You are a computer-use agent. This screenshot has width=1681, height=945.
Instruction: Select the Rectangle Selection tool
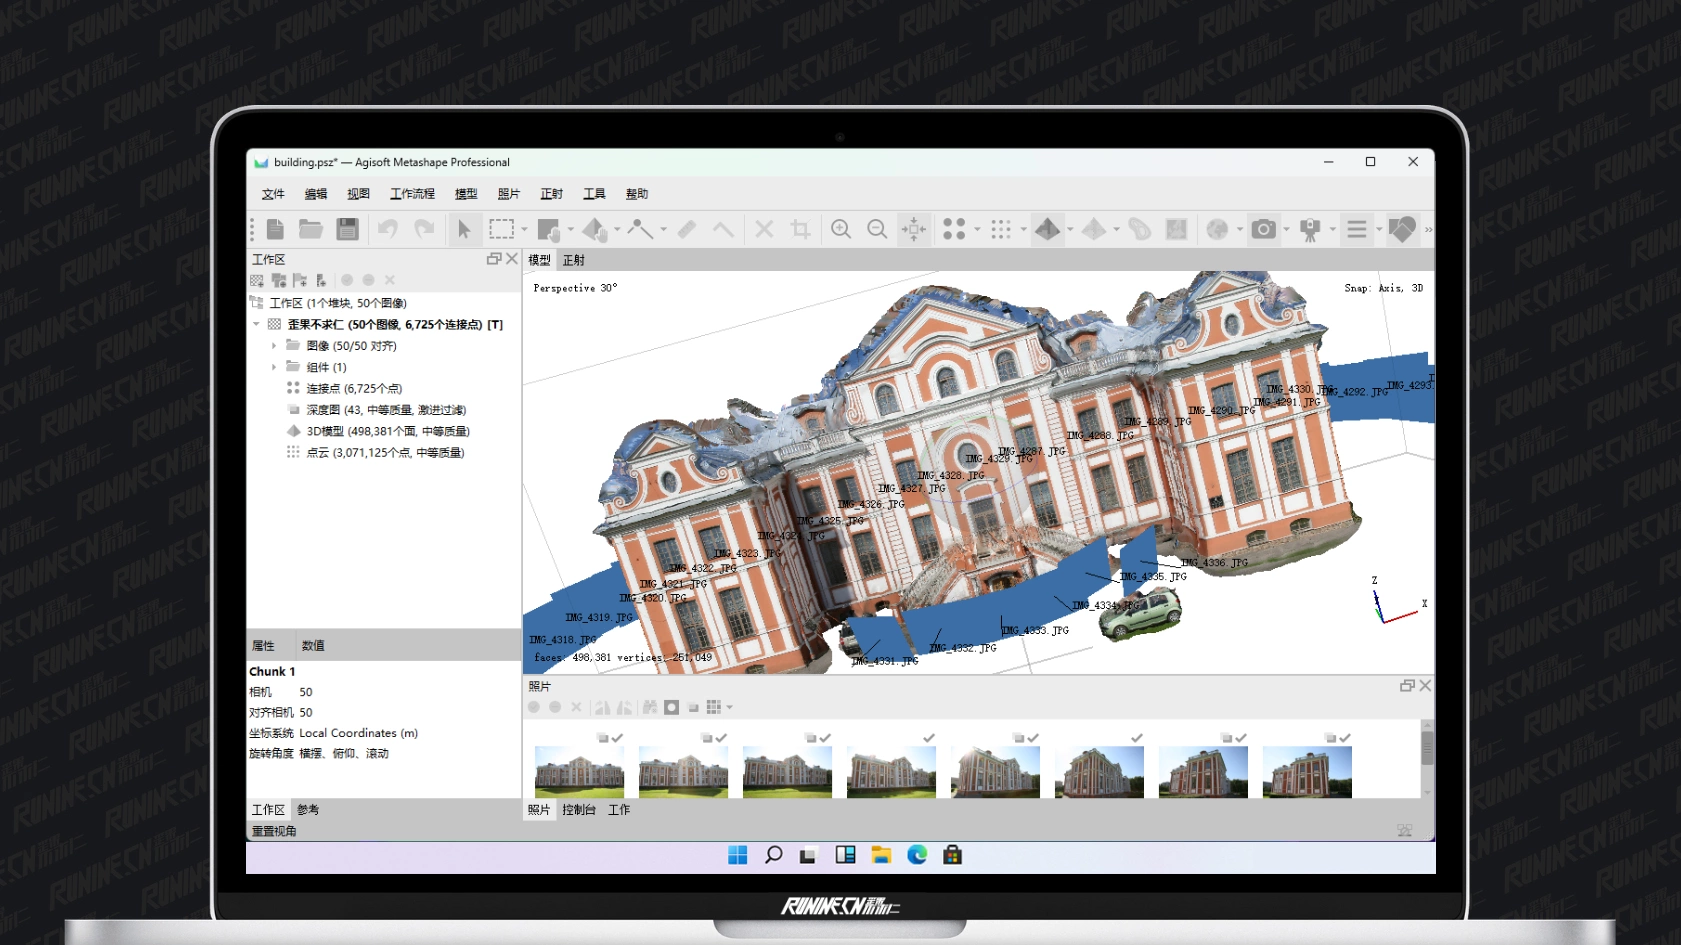[x=501, y=229]
